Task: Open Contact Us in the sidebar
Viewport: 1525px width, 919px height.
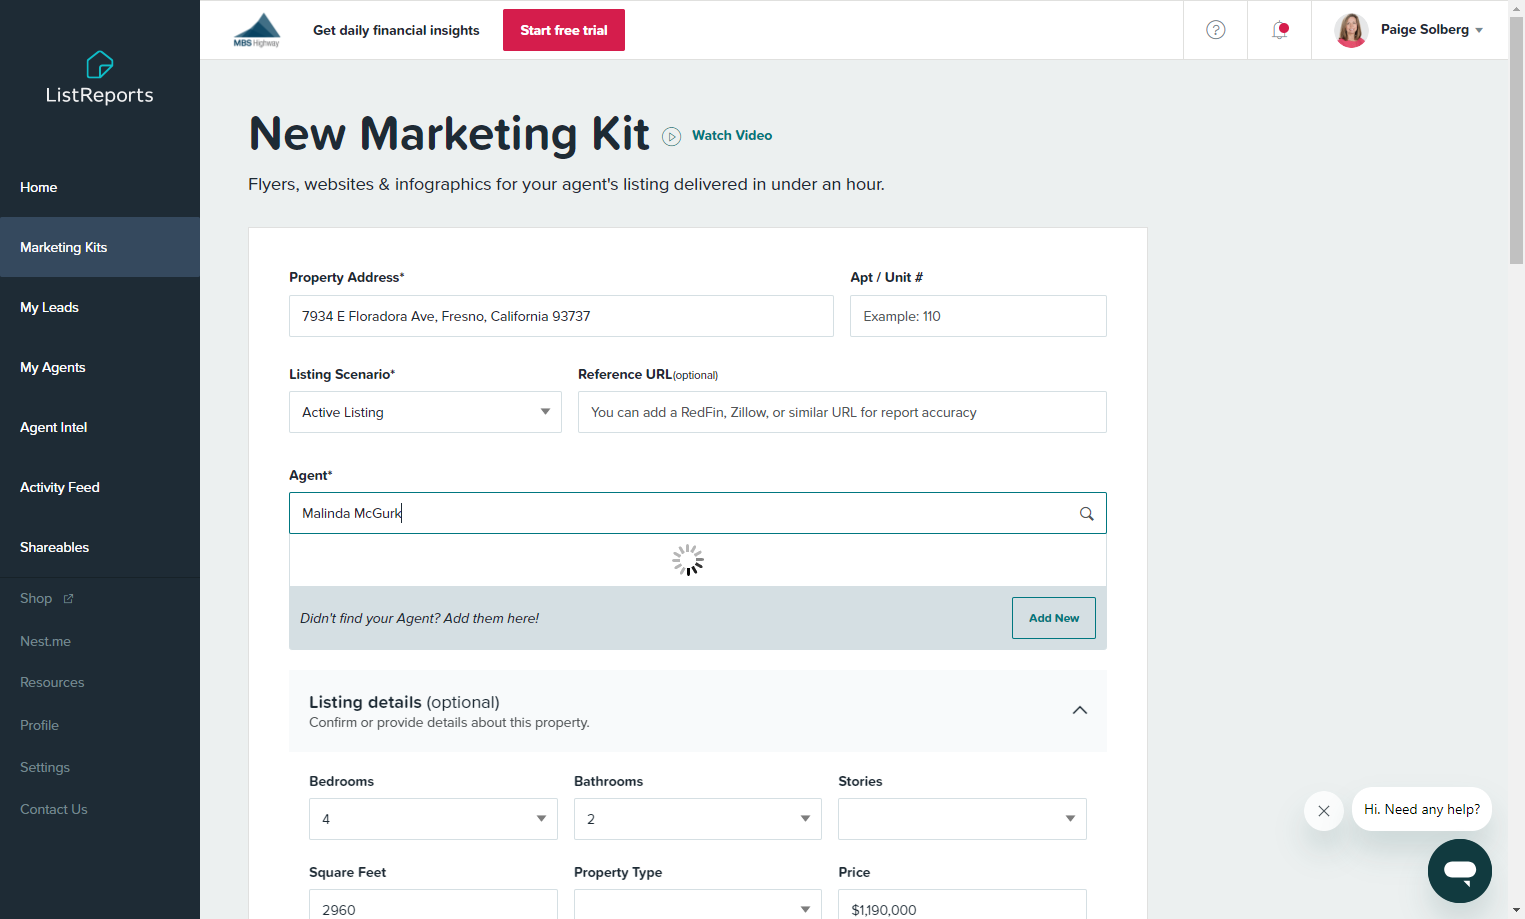Action: point(54,809)
